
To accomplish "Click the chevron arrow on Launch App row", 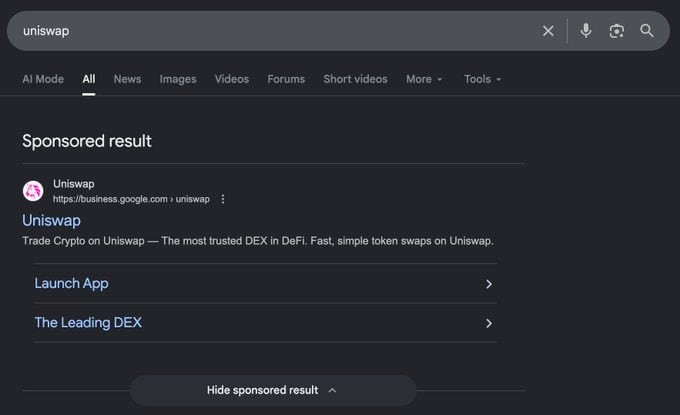I will point(489,284).
